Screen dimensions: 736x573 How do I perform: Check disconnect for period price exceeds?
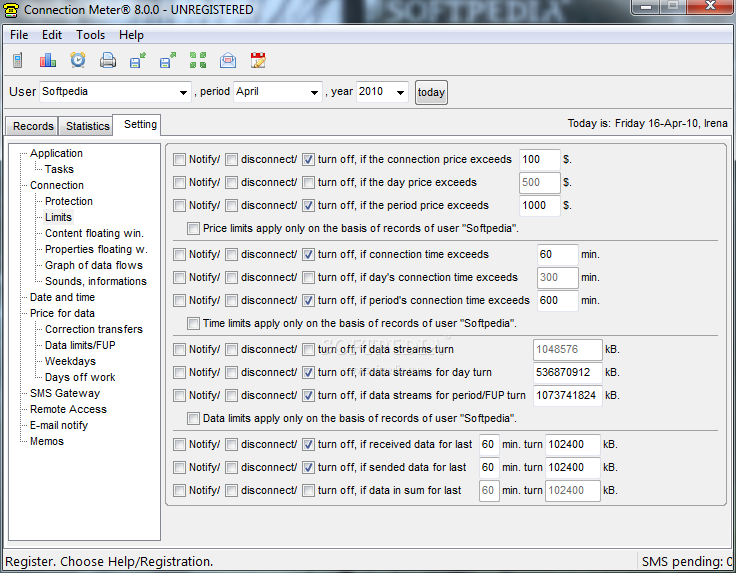tap(231, 206)
